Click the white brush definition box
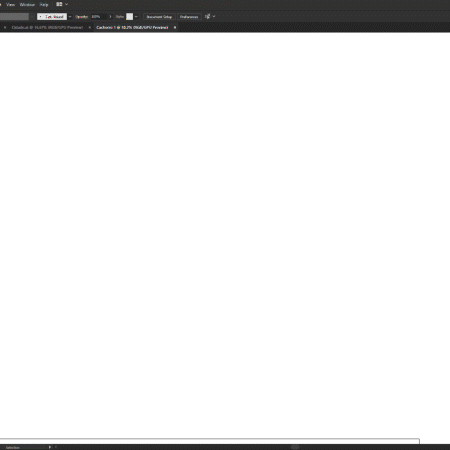 pyautogui.click(x=52, y=17)
